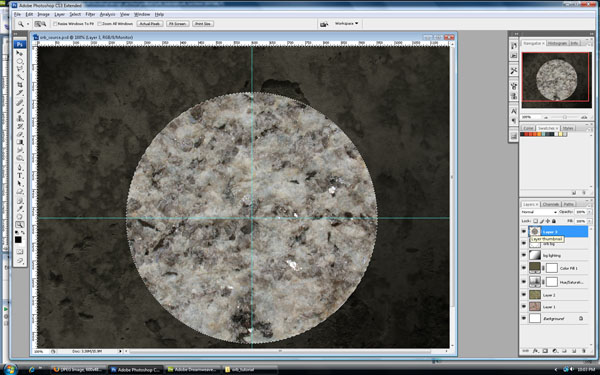Open the Filter menu
Screen dimensions: 600x375
point(90,14)
